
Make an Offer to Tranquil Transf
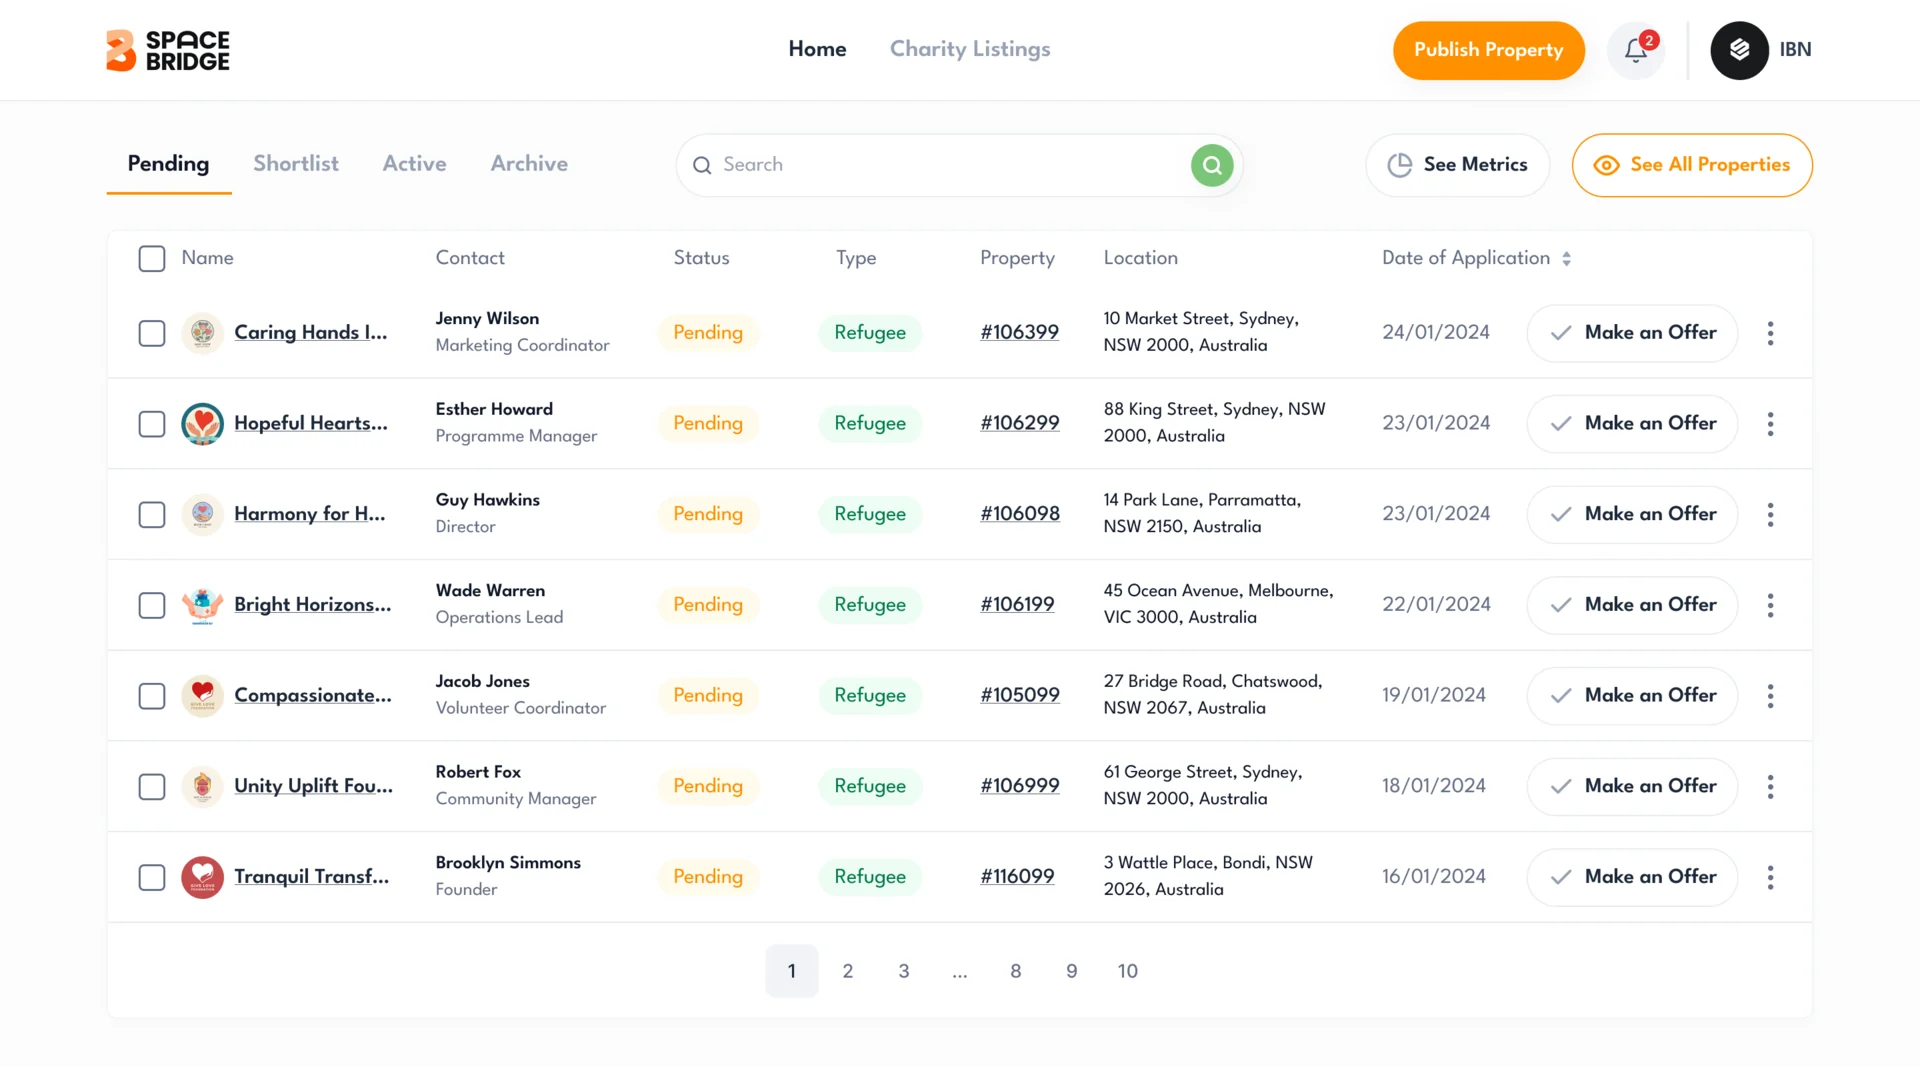click(1631, 877)
